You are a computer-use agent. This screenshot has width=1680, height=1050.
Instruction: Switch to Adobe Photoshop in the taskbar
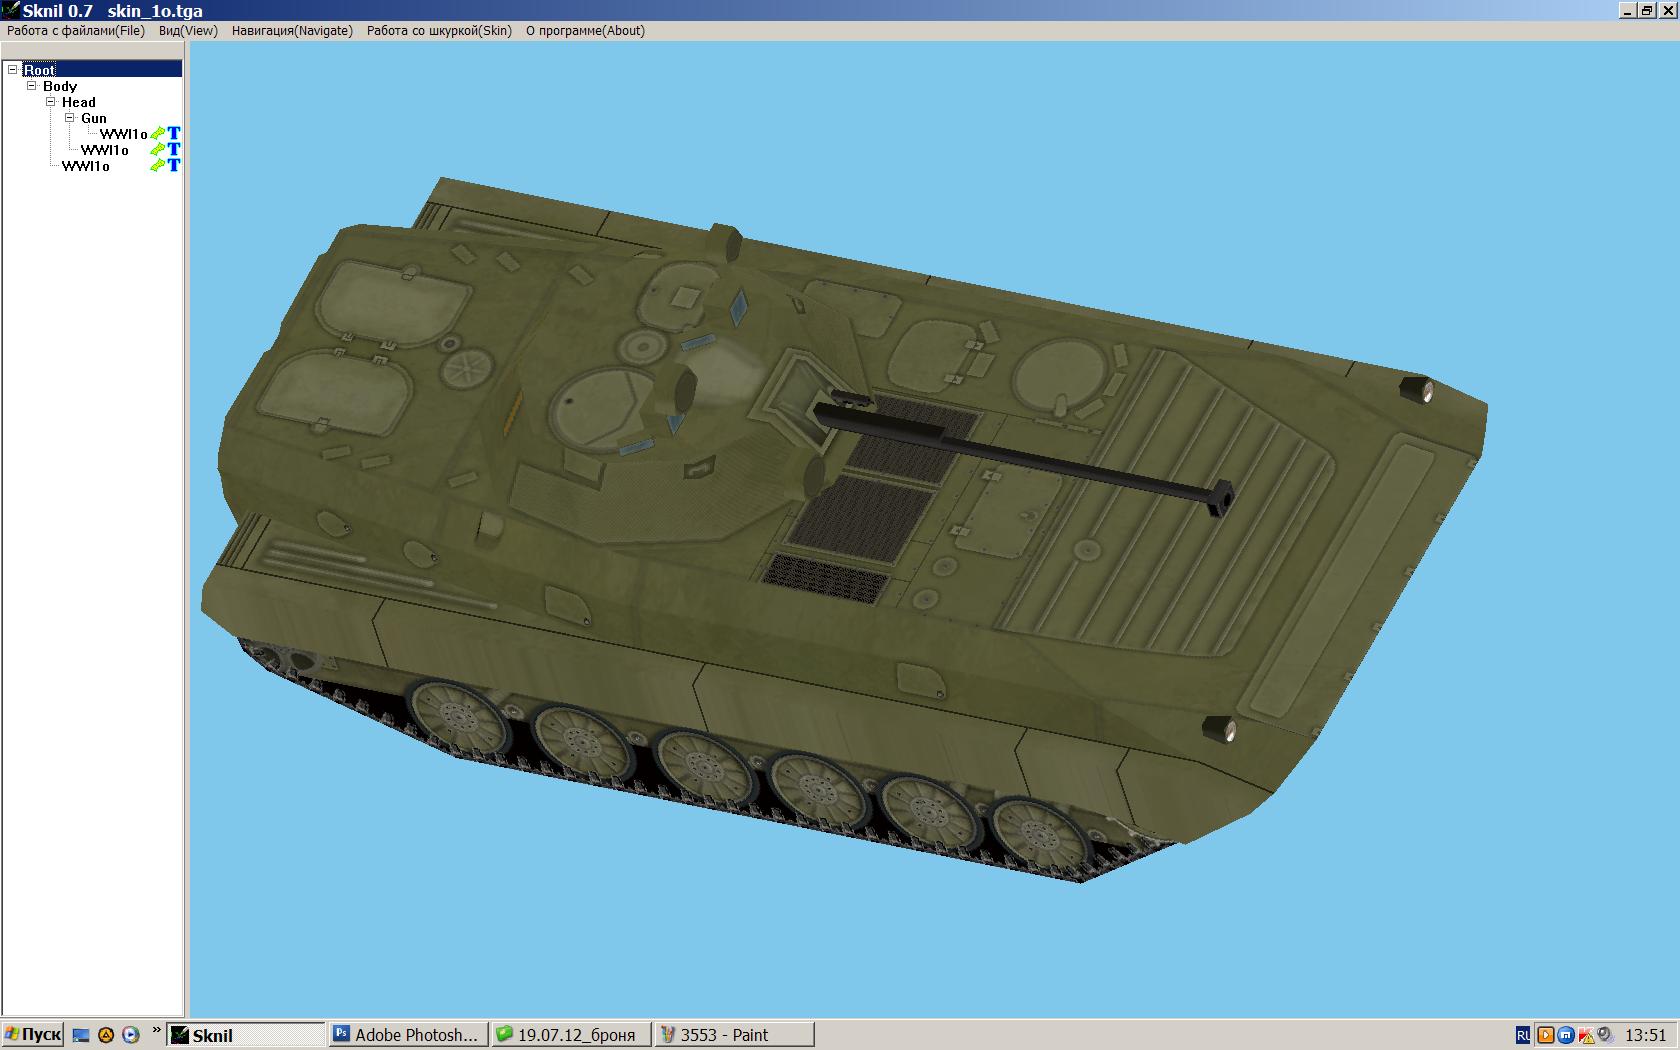point(409,1035)
